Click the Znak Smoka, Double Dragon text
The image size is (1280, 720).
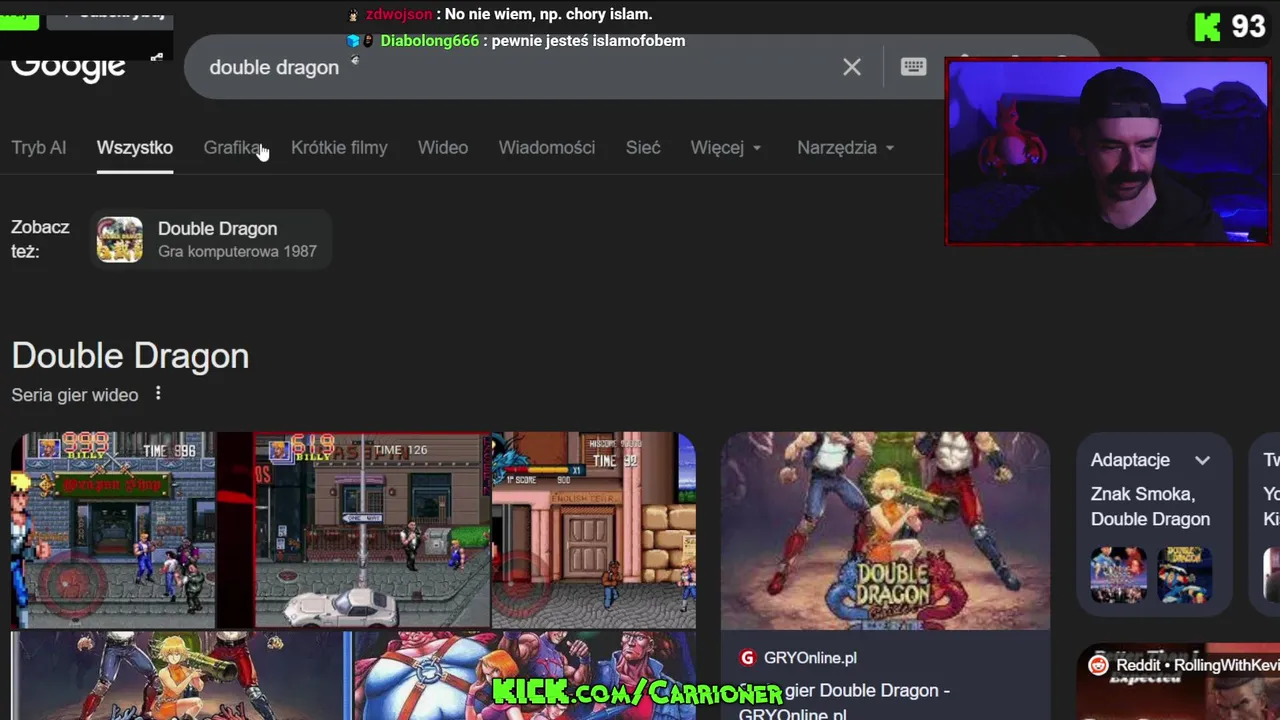pyautogui.click(x=1150, y=506)
